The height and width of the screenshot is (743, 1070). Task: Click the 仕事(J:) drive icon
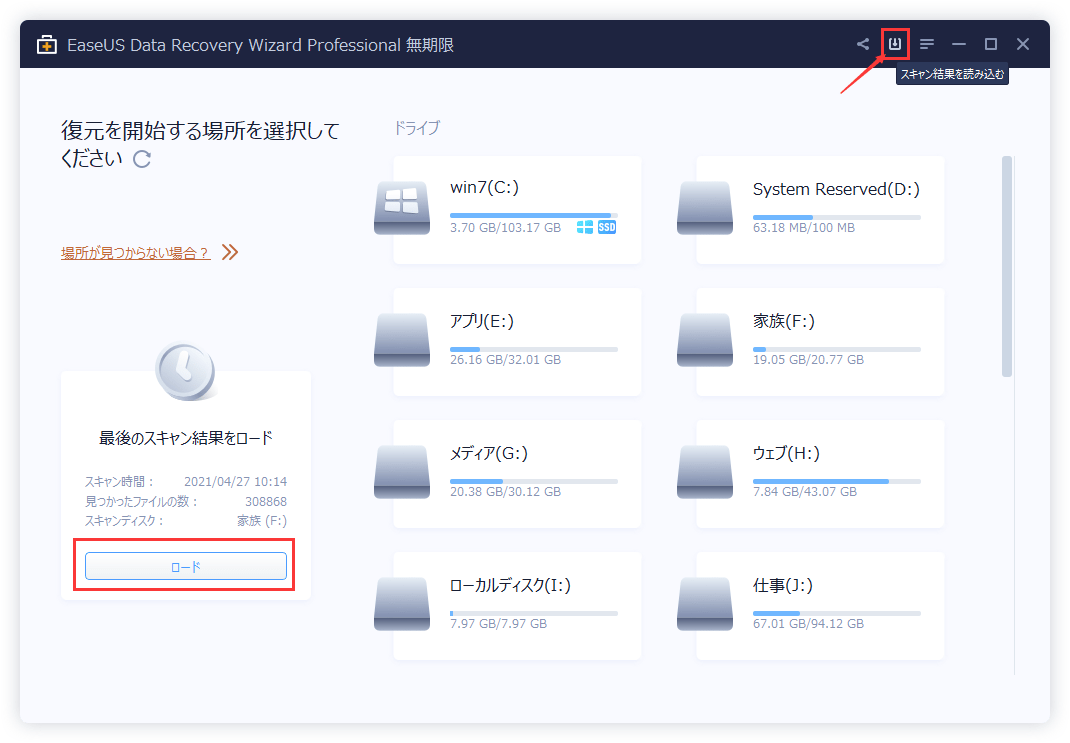click(x=705, y=604)
